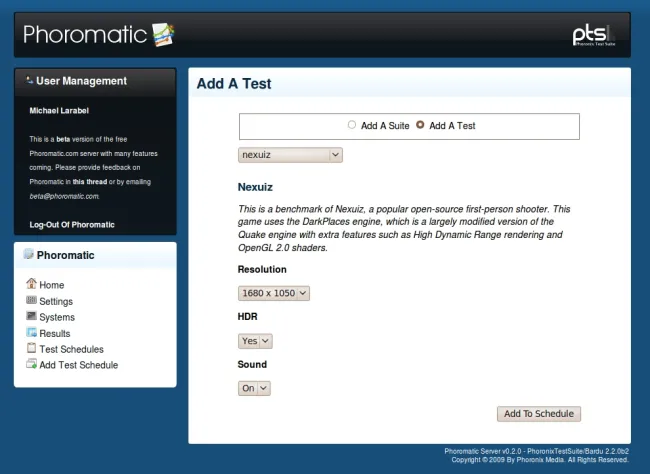
Task: Select the Add A Suite radio button
Action: click(x=351, y=126)
